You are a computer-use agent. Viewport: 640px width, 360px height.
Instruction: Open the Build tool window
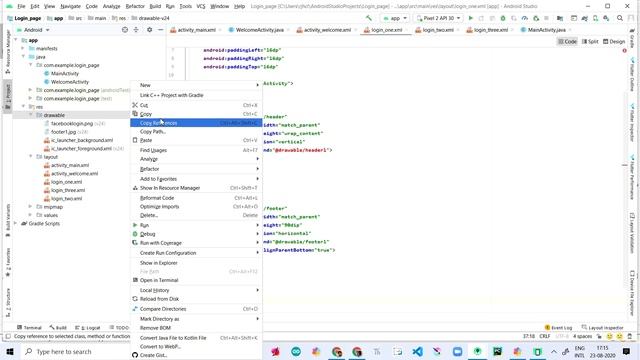[58, 327]
